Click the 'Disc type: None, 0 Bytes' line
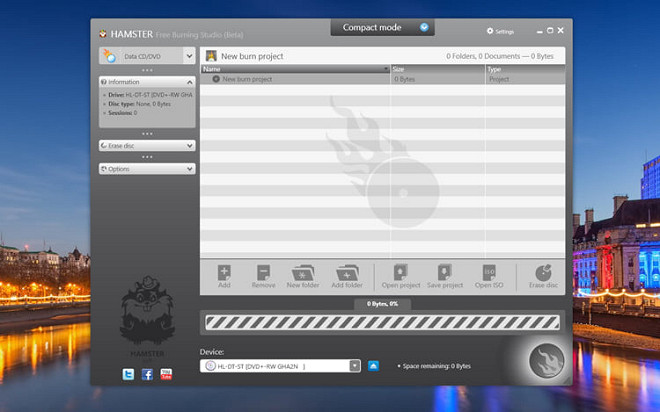The height and width of the screenshot is (412, 660). pos(138,104)
